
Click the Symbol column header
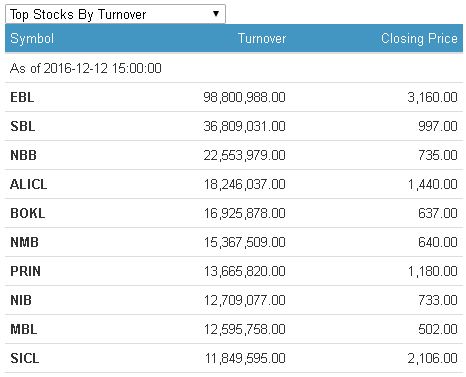coord(32,38)
